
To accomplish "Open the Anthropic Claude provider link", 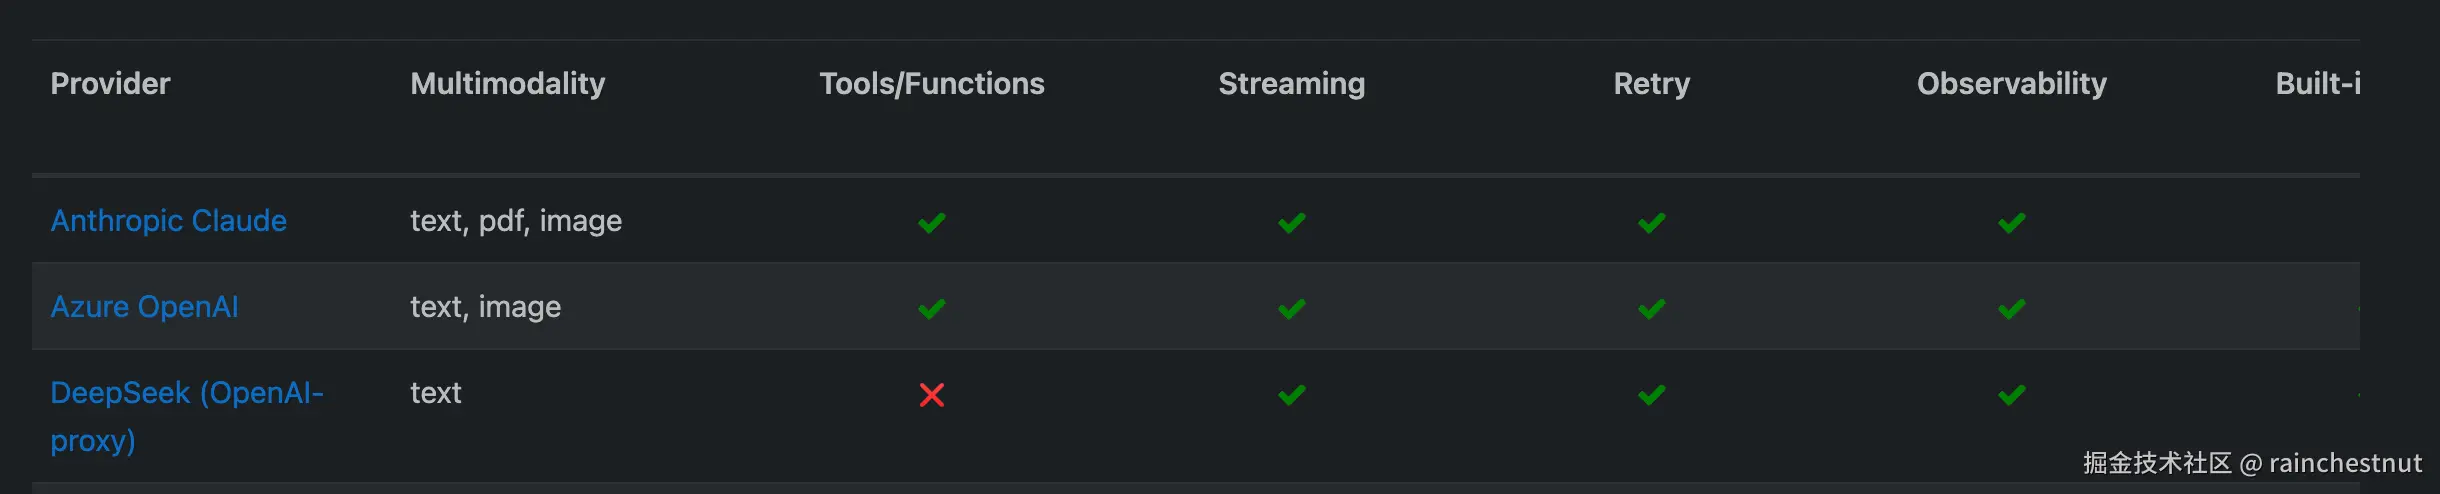I will click(x=168, y=221).
